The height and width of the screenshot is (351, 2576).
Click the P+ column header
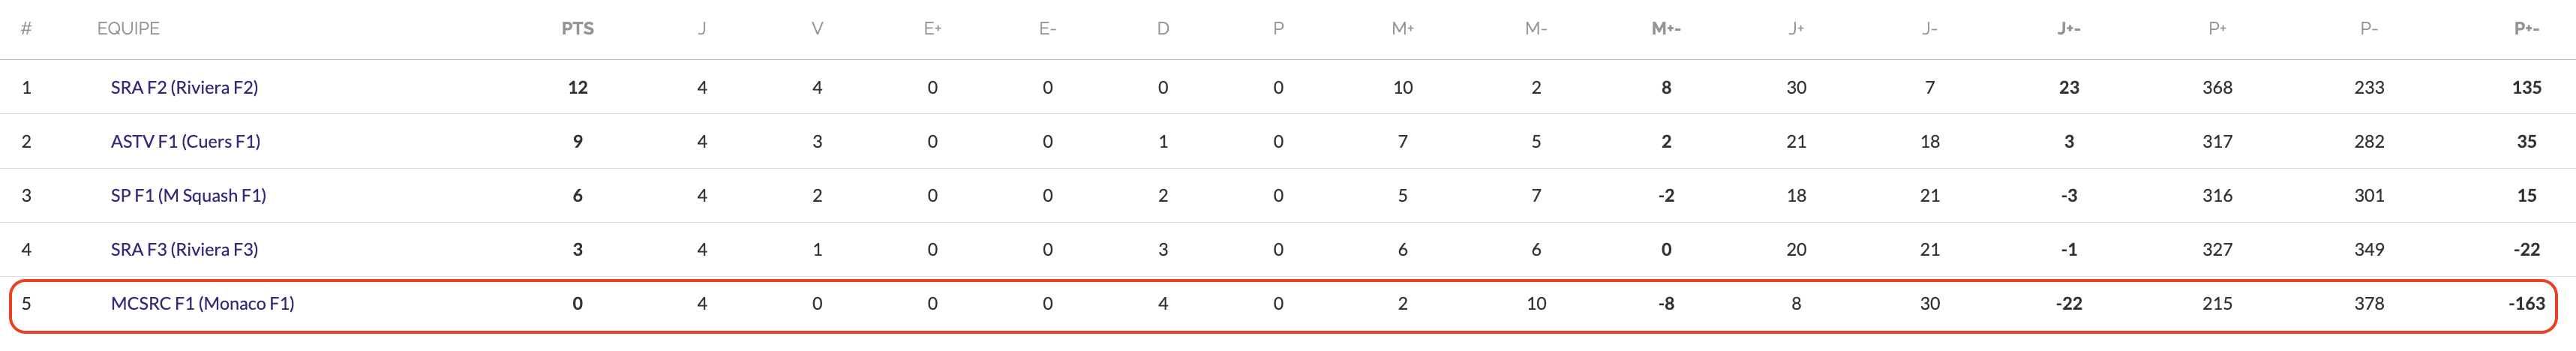[2217, 29]
